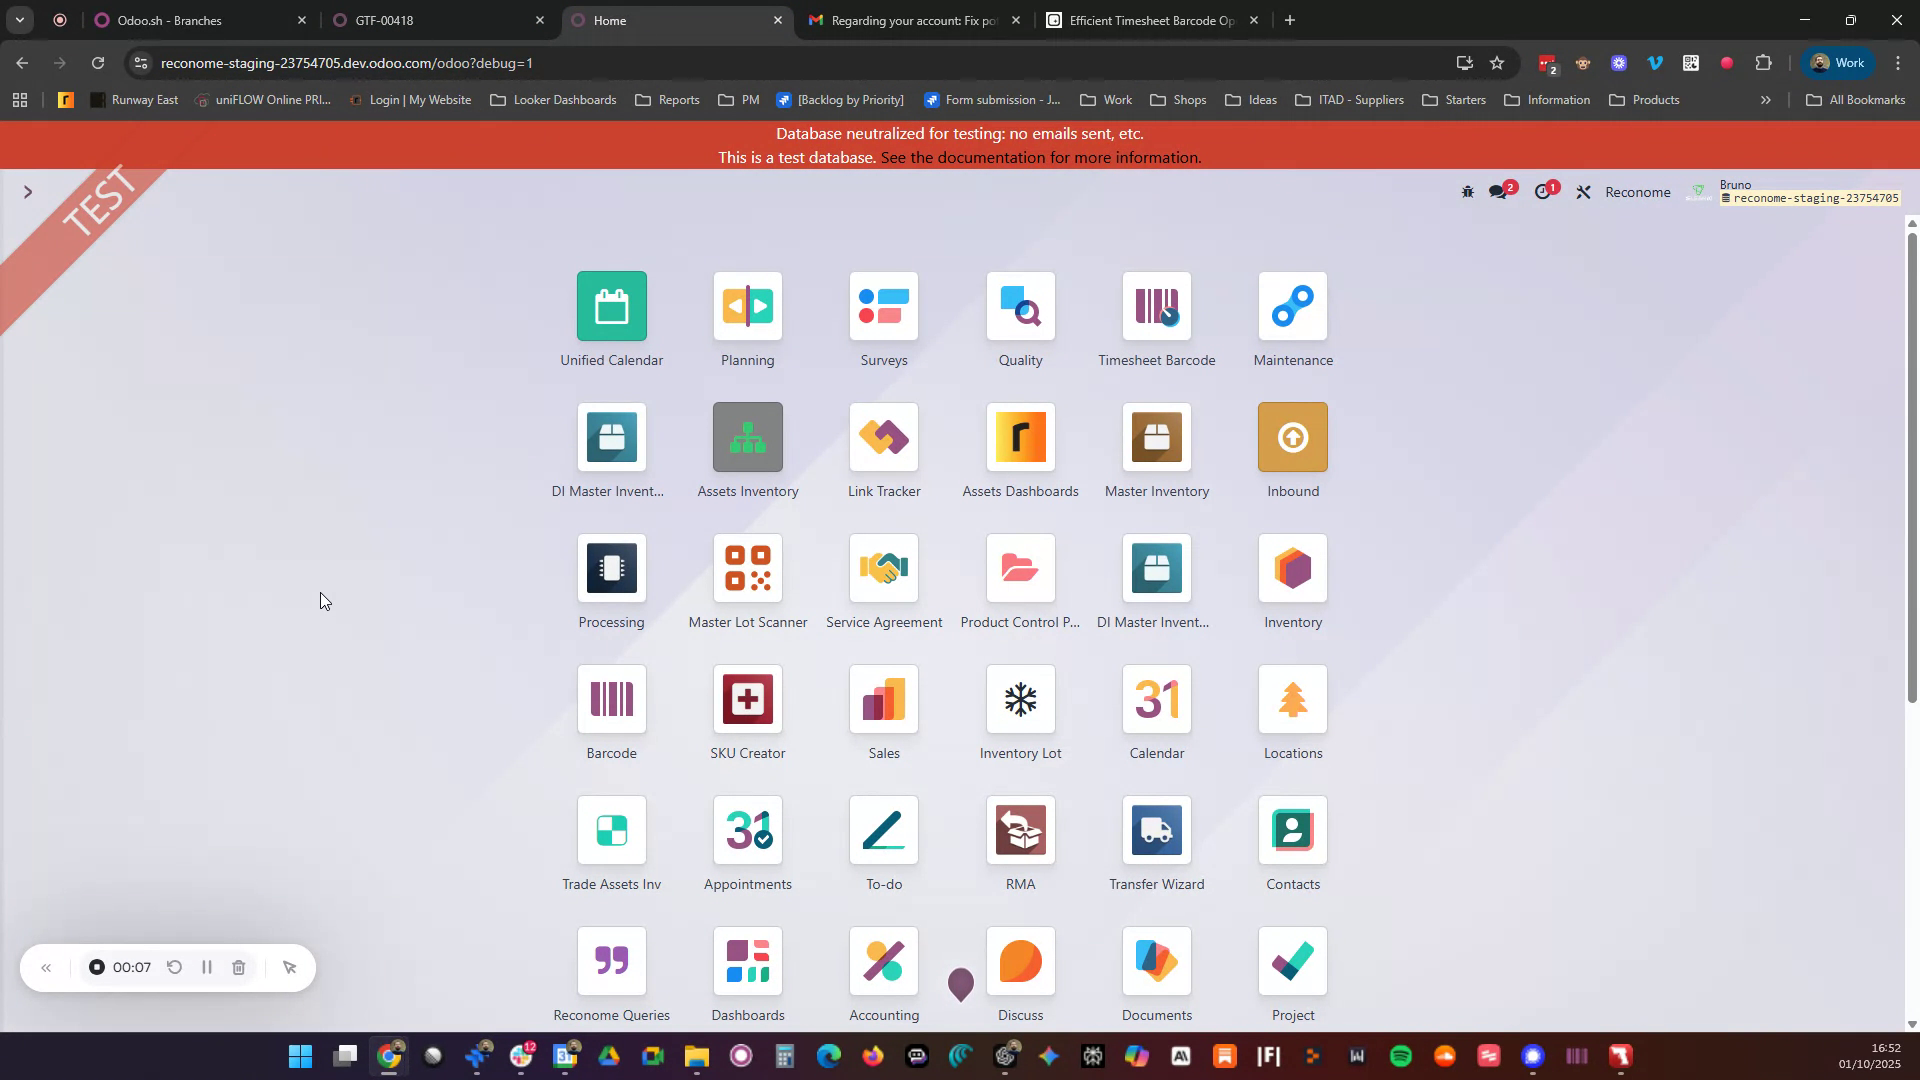The image size is (1920, 1080).
Task: Bookmark the current page with the star
Action: tap(1497, 62)
